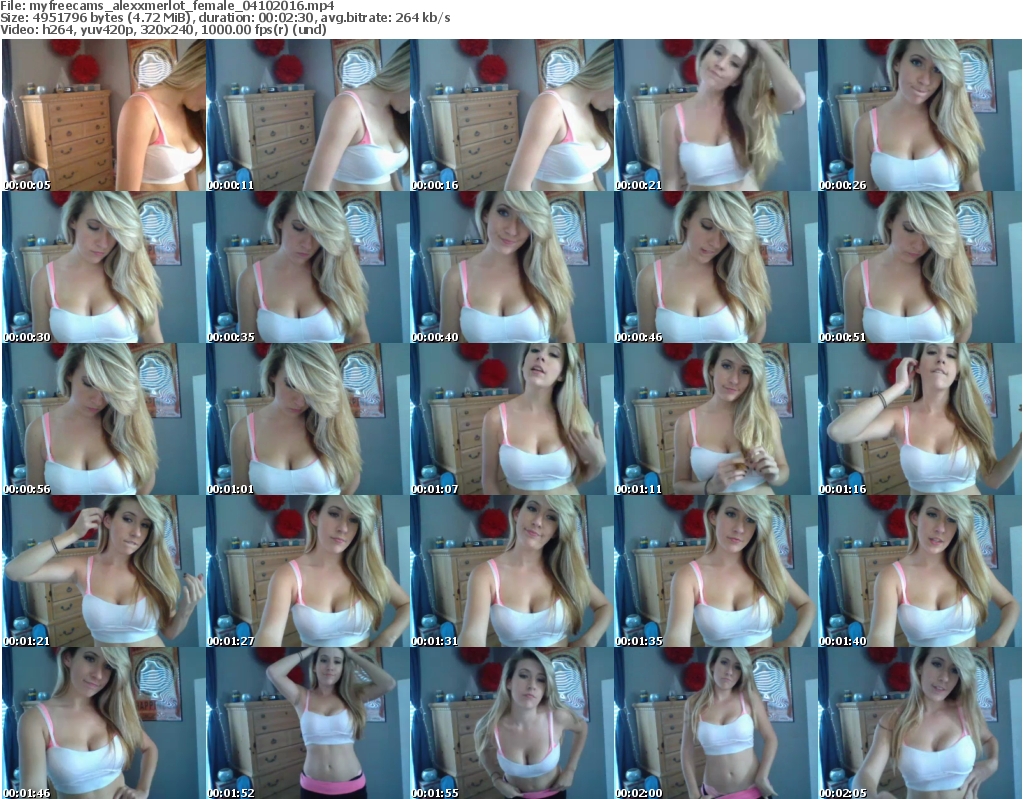This screenshot has width=1024, height=799.
Task: Click the frame at 00:00:40
Action: pyautogui.click(x=511, y=267)
